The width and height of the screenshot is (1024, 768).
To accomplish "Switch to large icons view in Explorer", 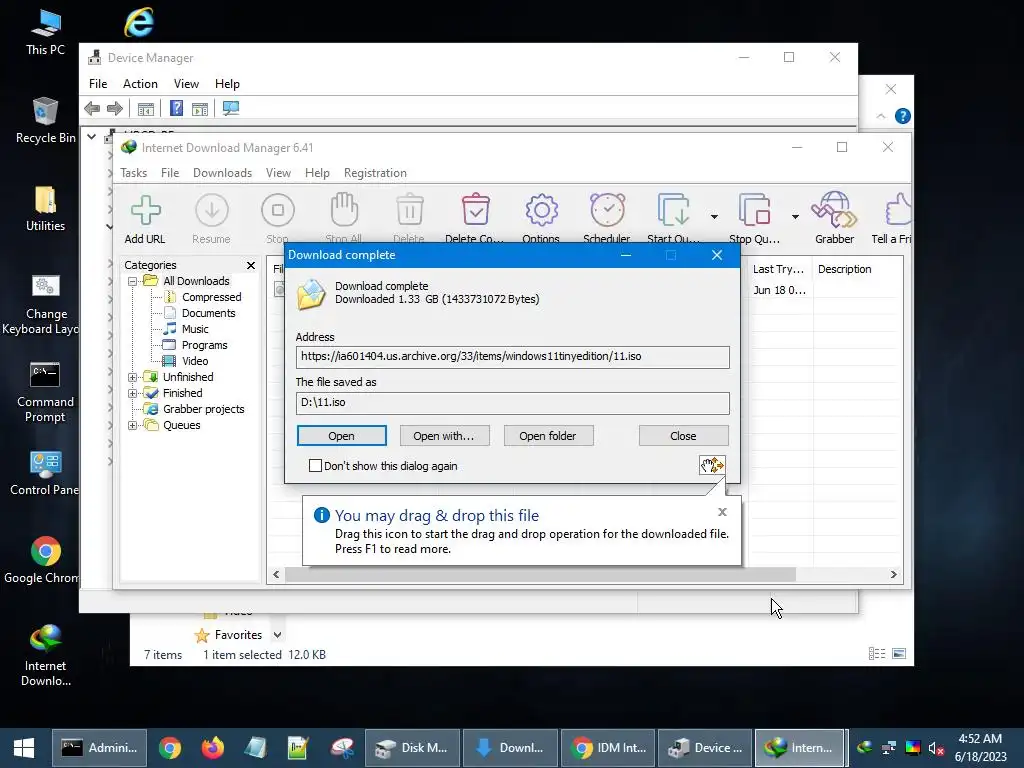I will pyautogui.click(x=899, y=654).
